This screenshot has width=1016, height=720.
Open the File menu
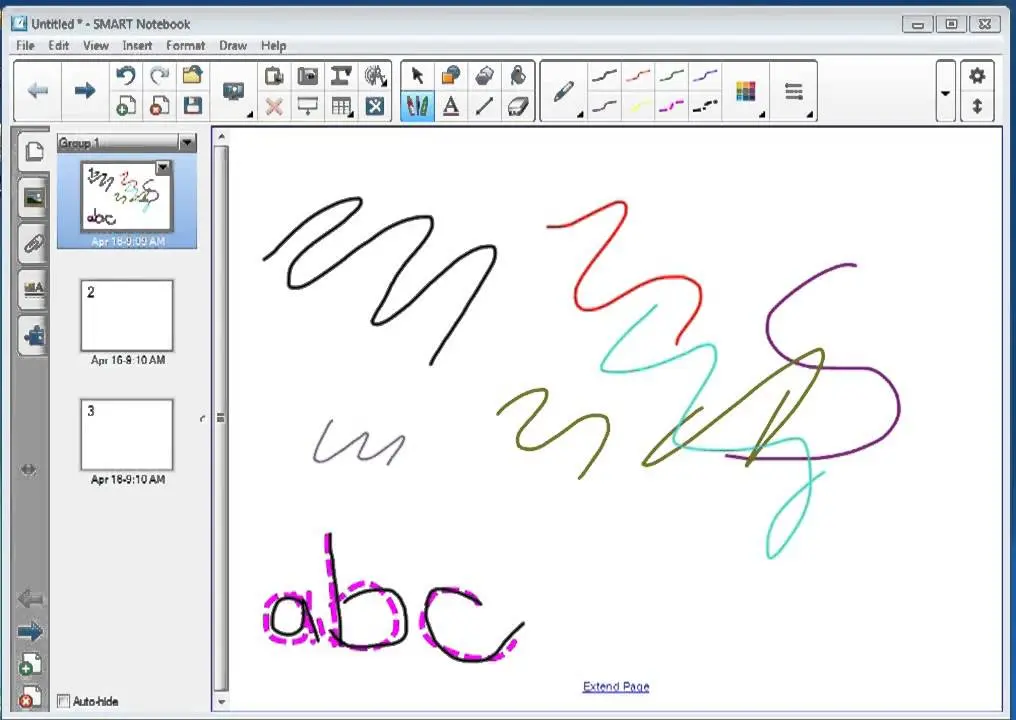point(25,45)
